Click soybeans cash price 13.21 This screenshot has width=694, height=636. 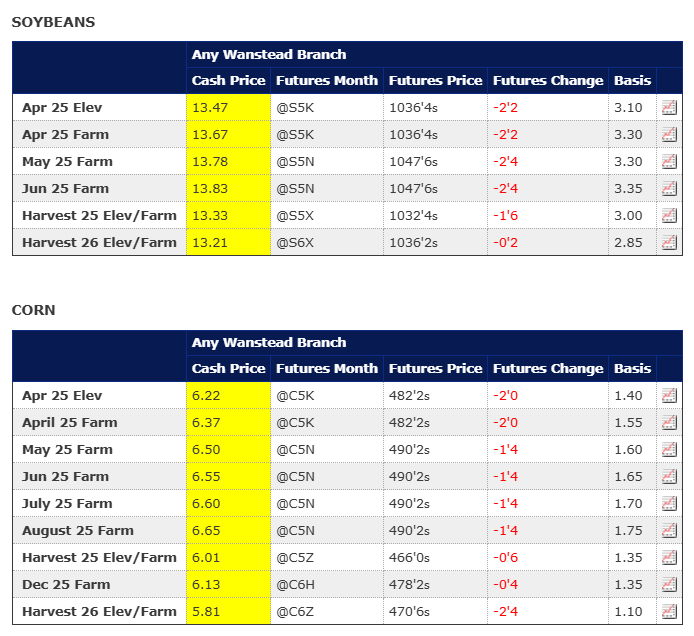(x=210, y=243)
